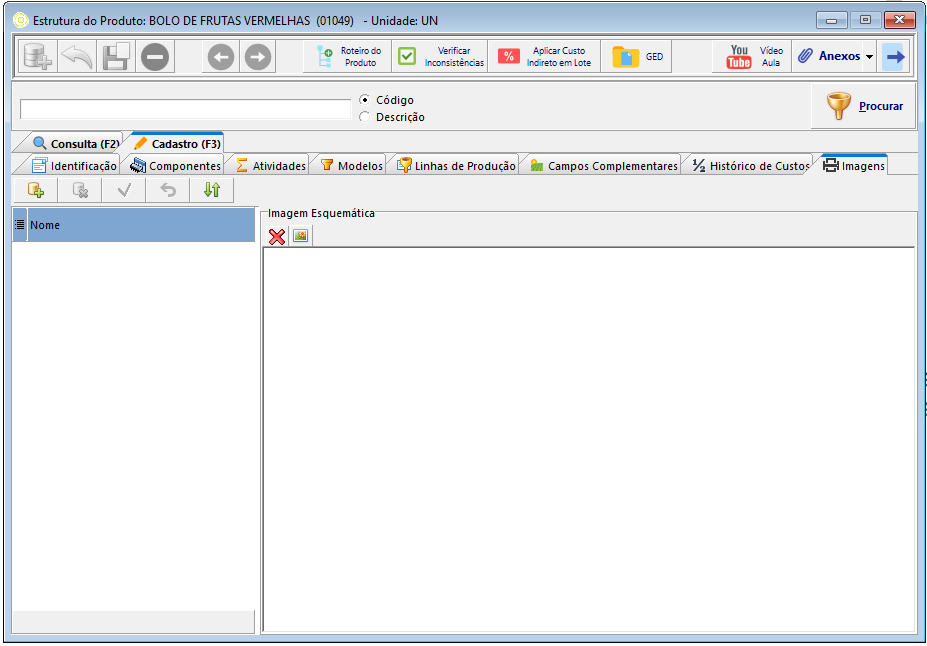
Task: Maximize the Estrutura do Produto window
Action: click(x=866, y=21)
